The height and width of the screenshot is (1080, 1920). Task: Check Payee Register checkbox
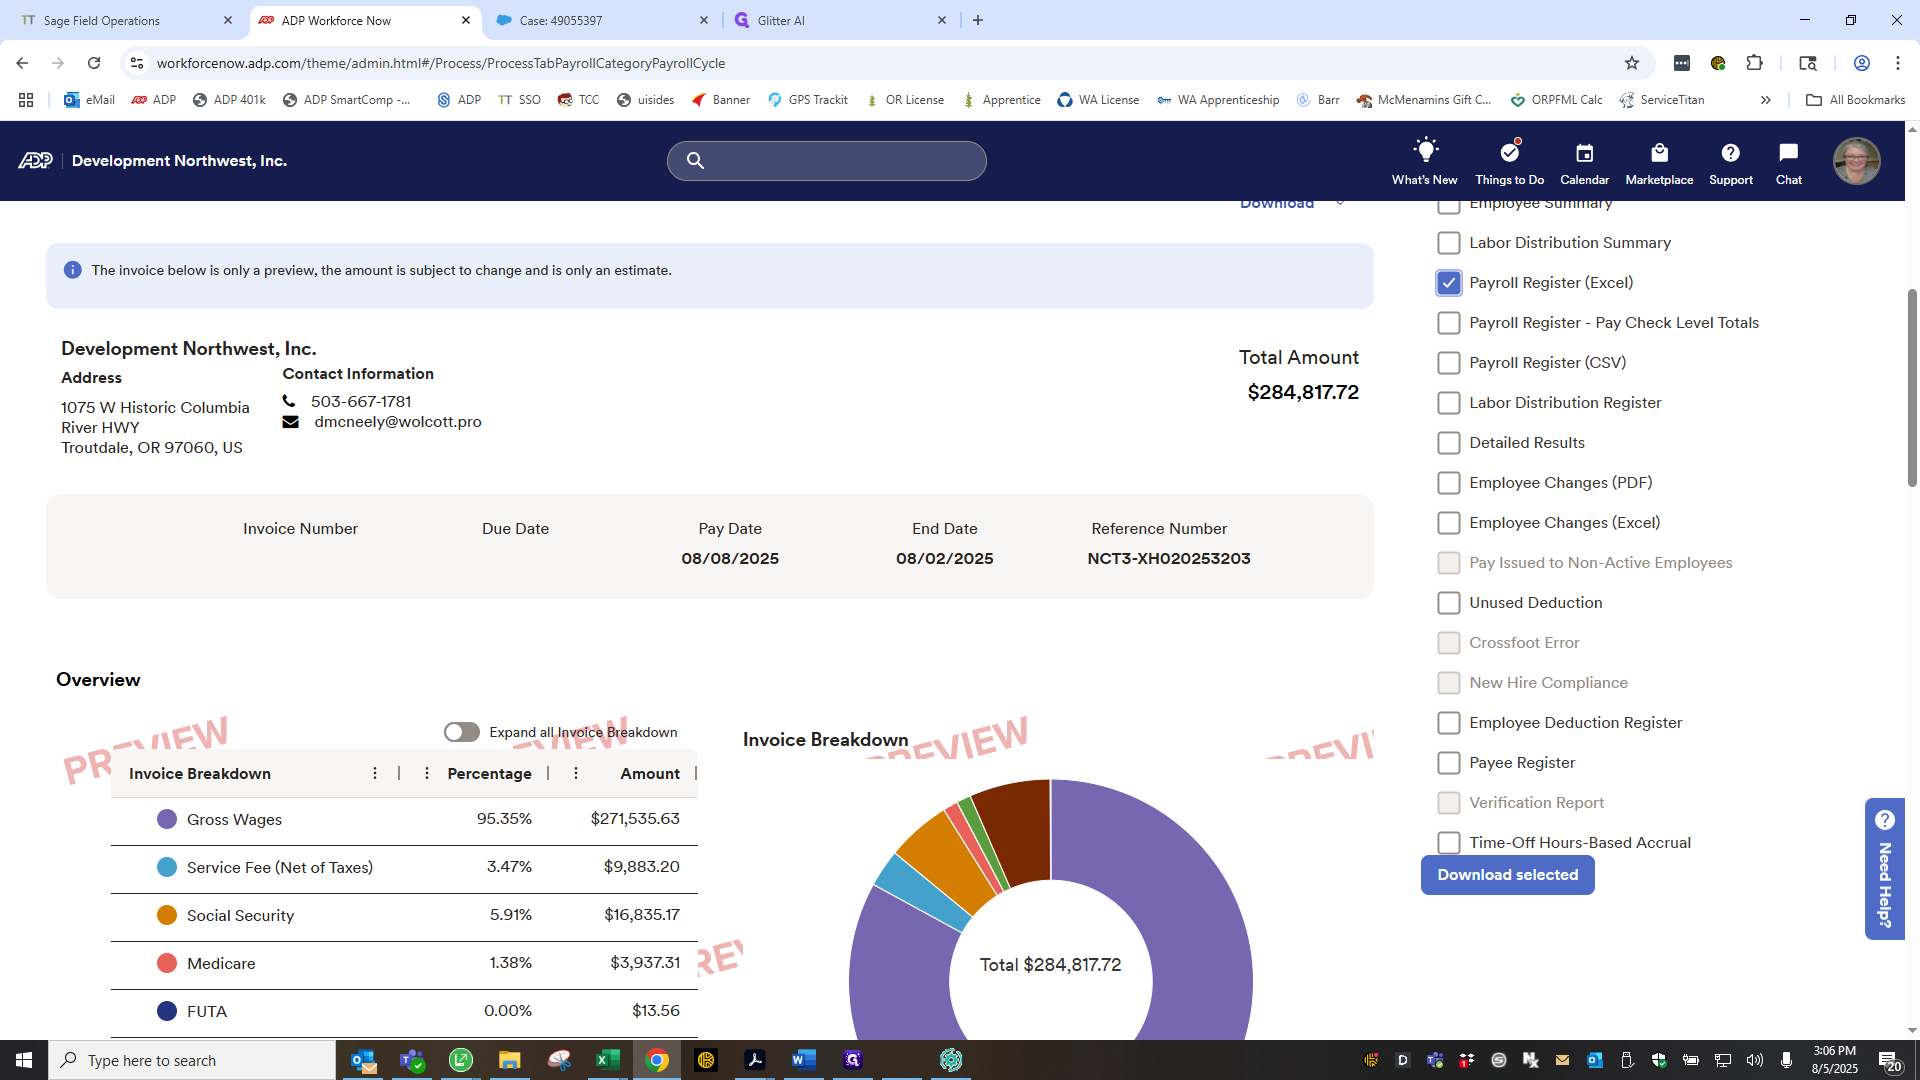(1448, 763)
